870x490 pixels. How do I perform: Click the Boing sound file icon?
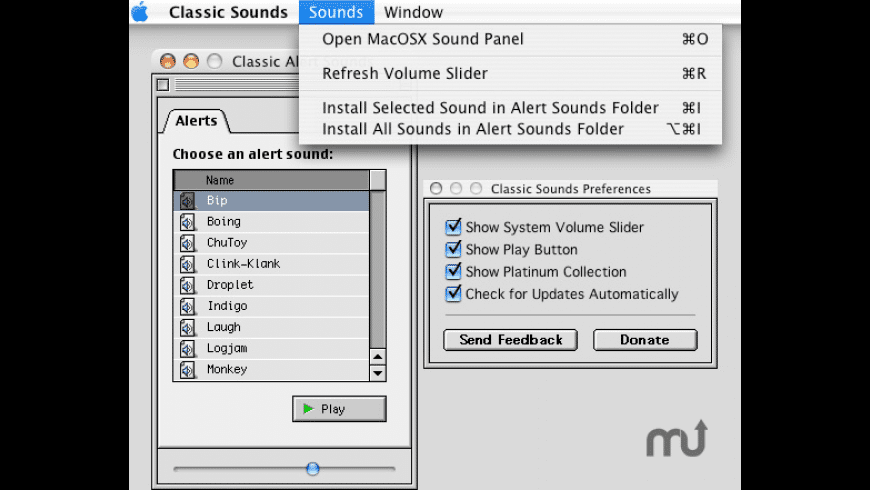pyautogui.click(x=188, y=222)
